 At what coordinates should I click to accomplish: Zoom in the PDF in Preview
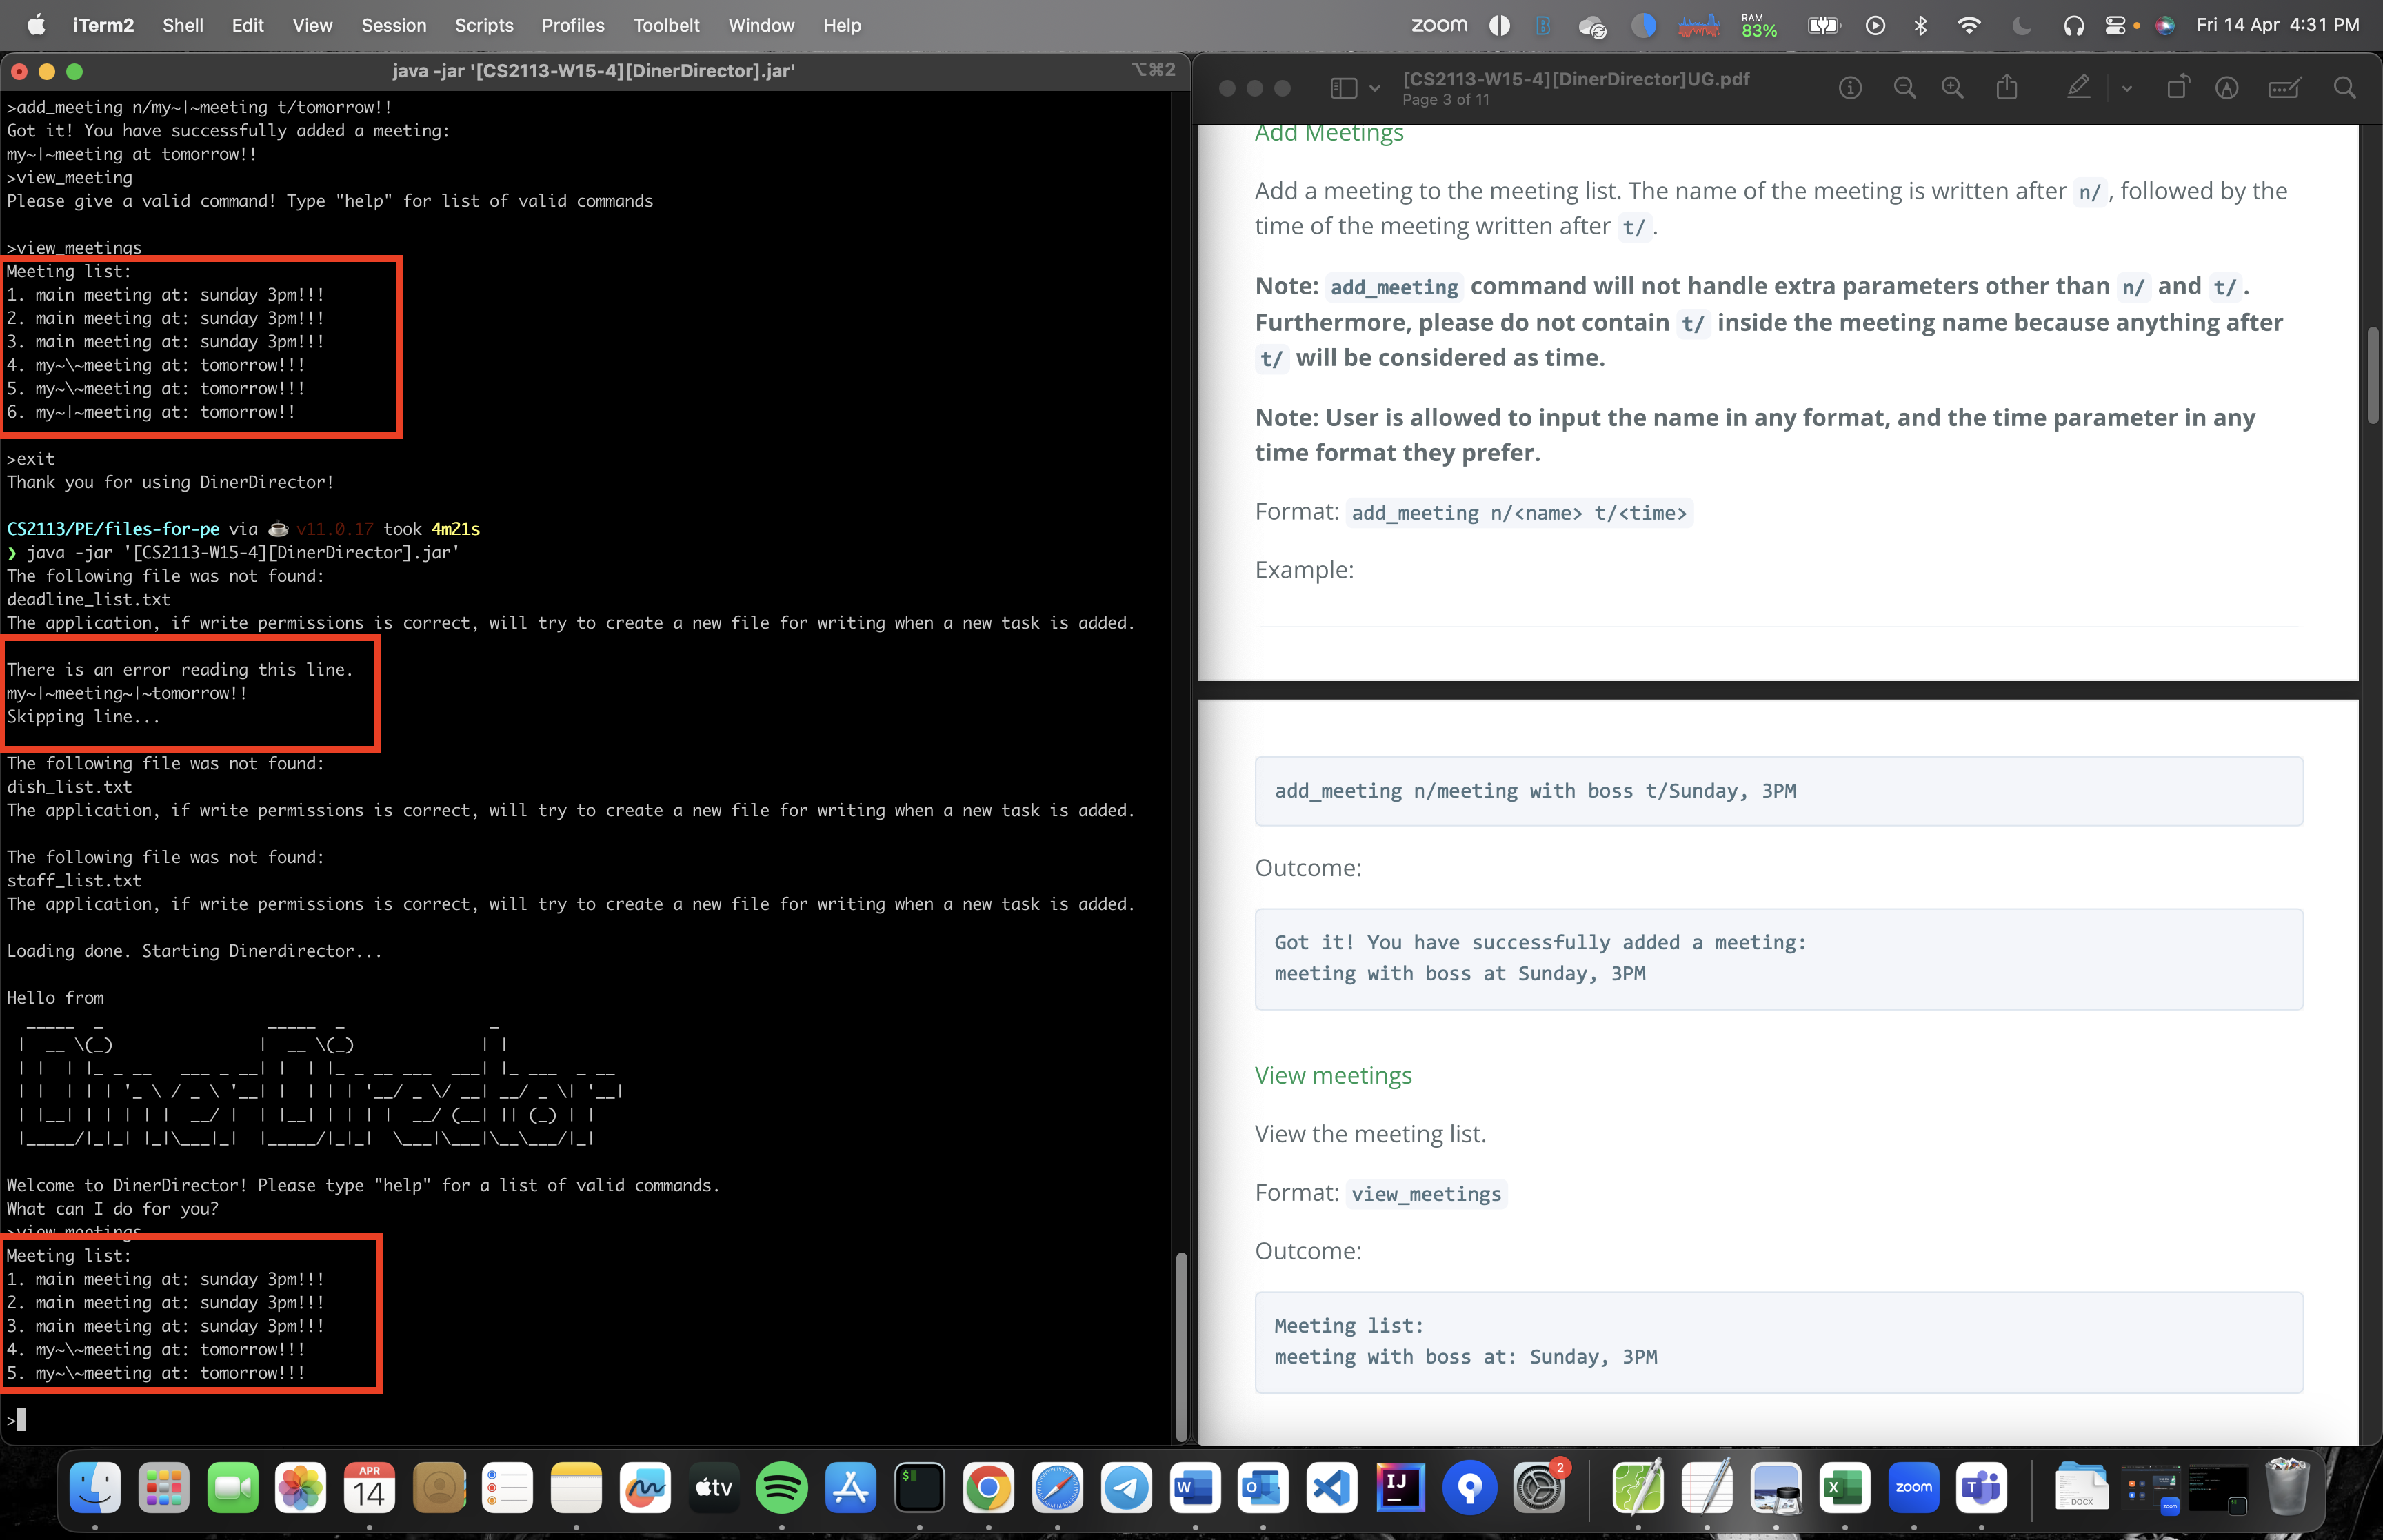tap(1952, 88)
